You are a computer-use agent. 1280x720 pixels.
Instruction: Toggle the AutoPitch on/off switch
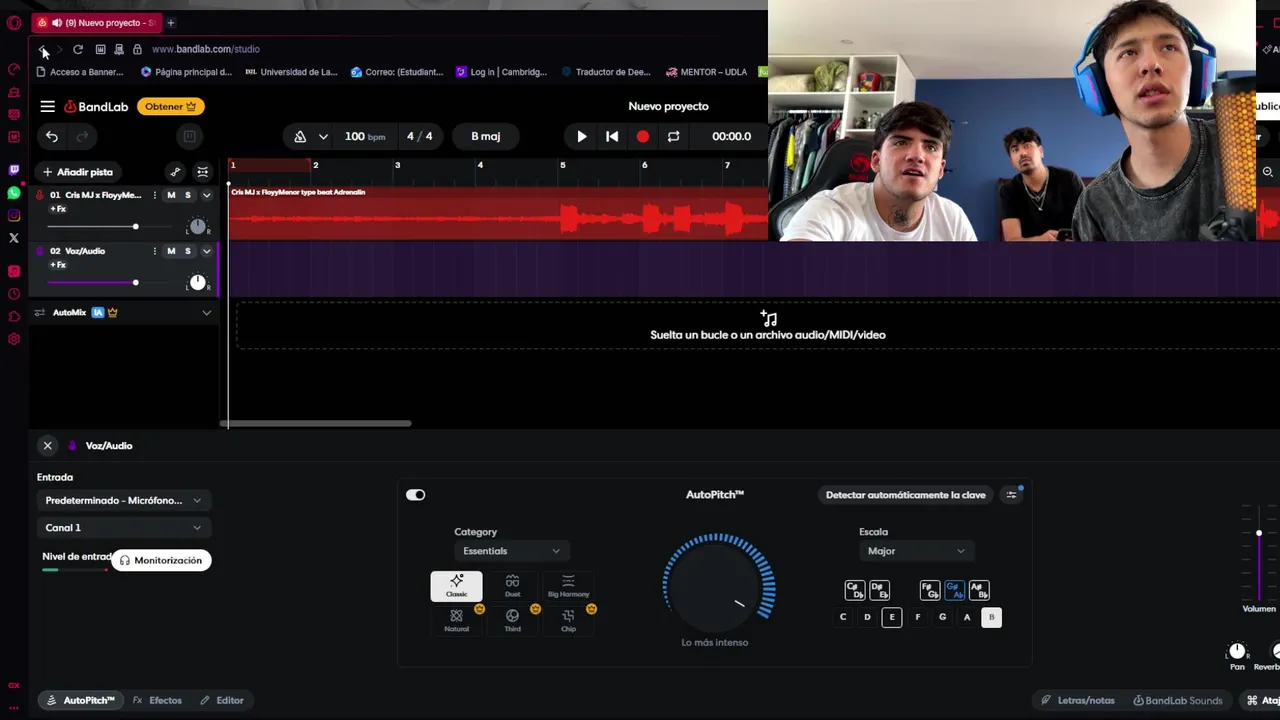pos(416,495)
